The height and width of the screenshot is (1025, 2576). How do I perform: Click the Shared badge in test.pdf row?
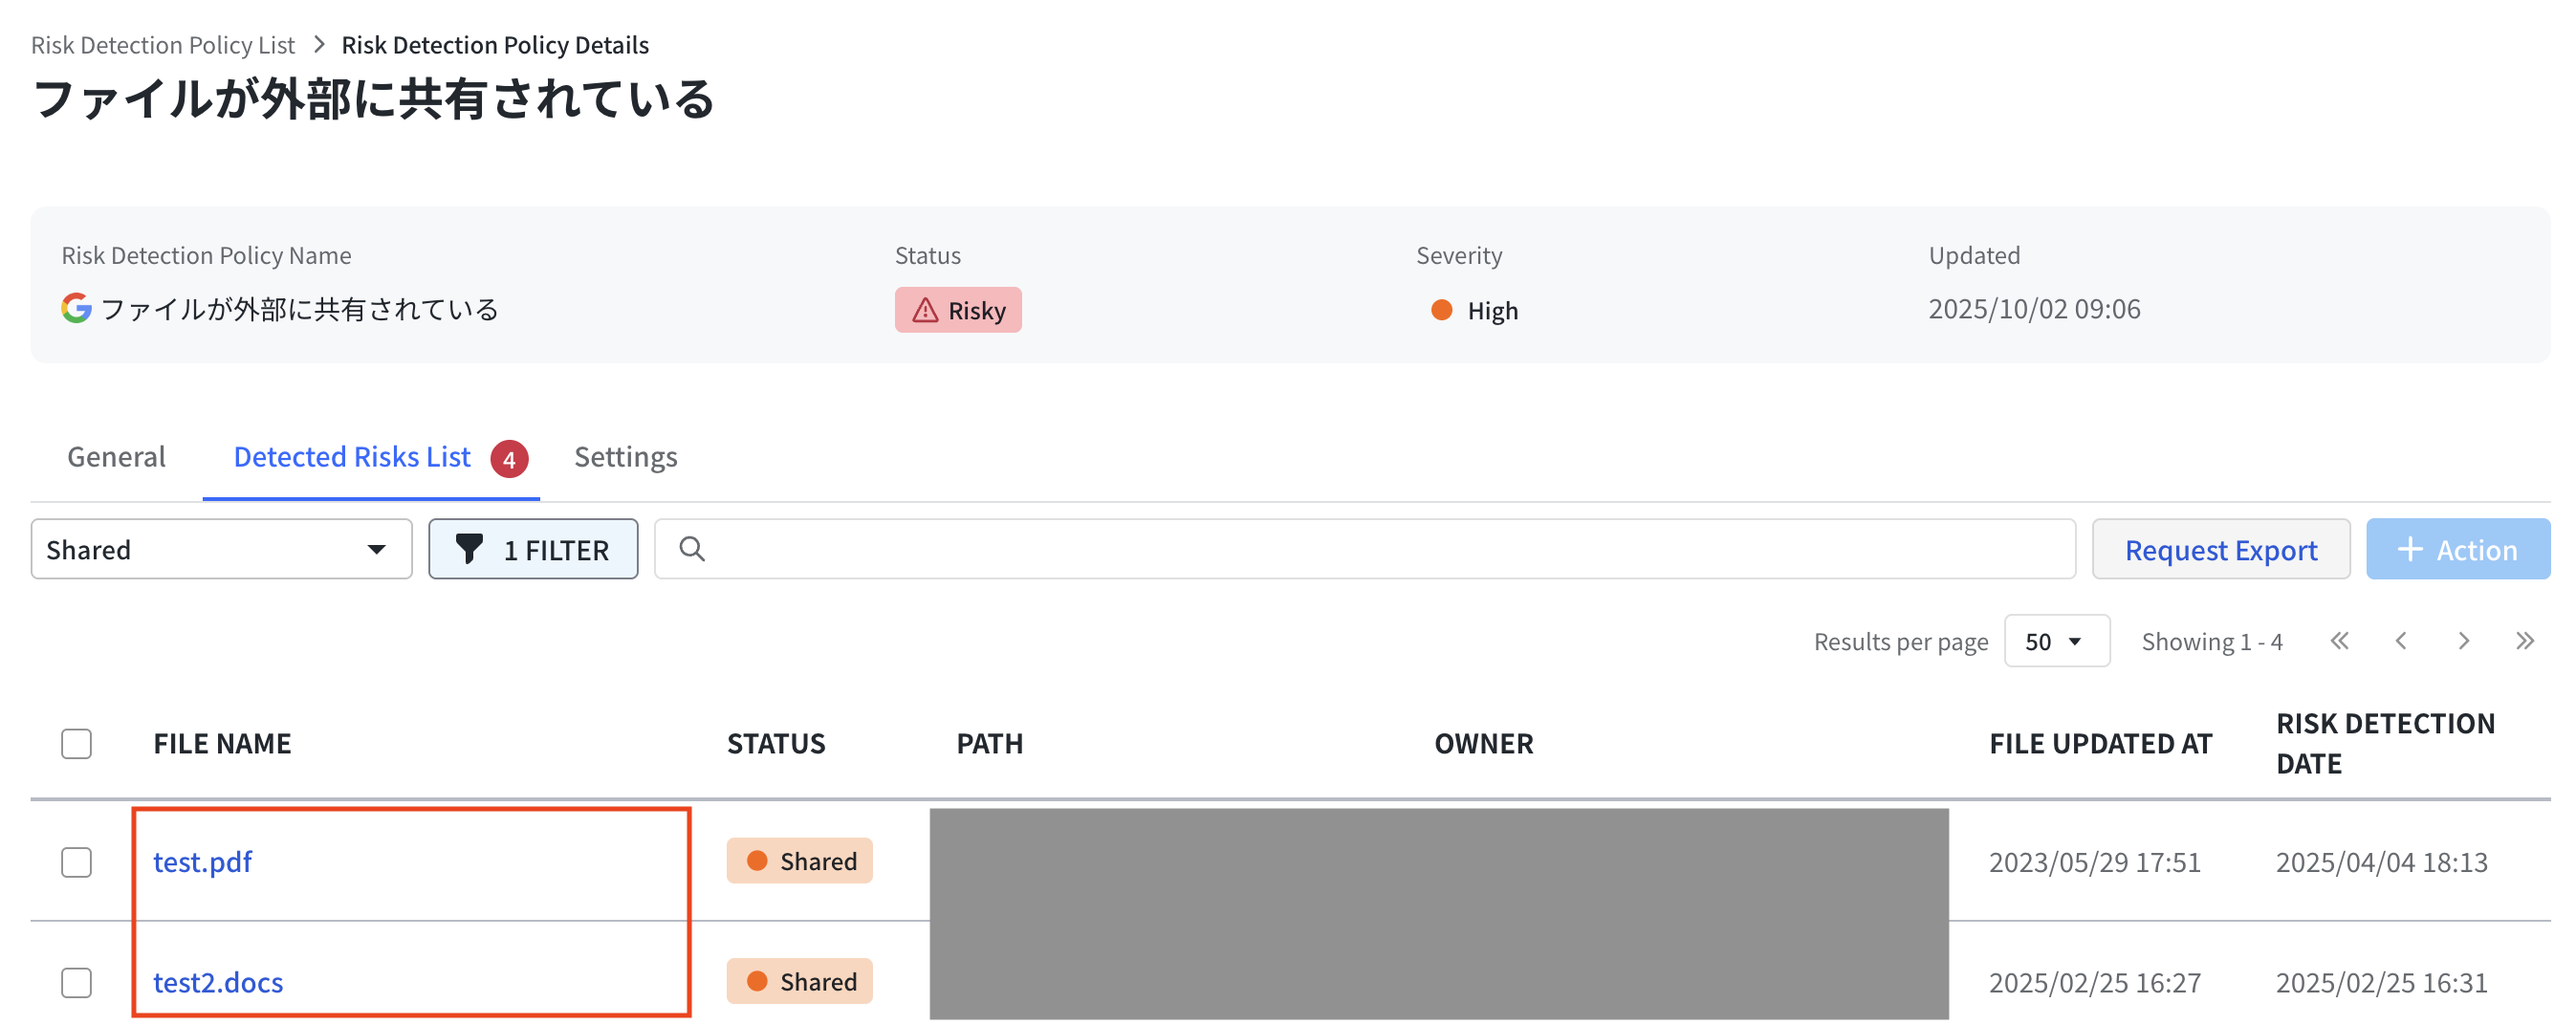coord(800,861)
